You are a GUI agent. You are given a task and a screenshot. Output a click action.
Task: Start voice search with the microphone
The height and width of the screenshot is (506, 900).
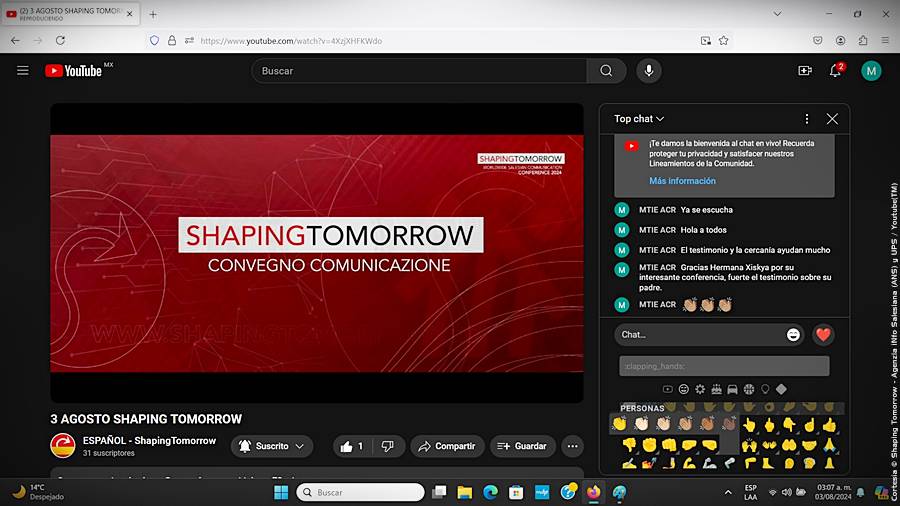(x=649, y=71)
